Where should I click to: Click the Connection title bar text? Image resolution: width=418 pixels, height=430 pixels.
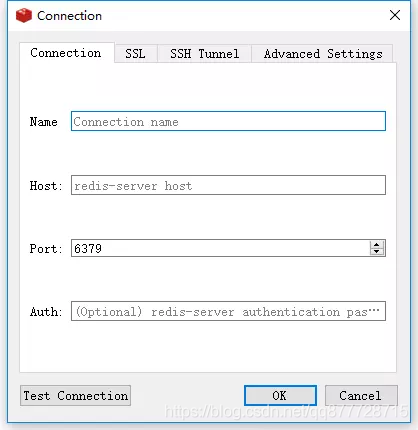click(69, 16)
